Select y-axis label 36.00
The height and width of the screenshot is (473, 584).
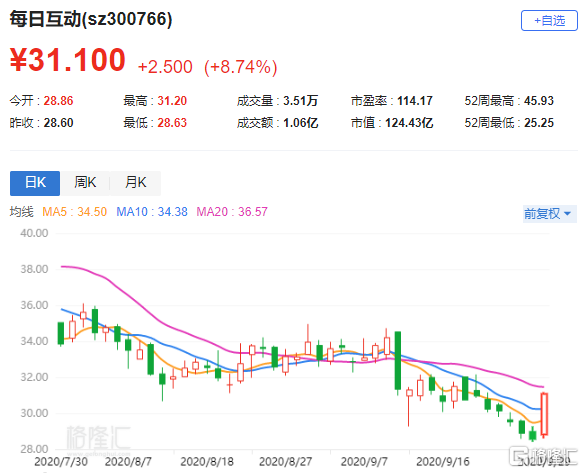[x=34, y=305]
